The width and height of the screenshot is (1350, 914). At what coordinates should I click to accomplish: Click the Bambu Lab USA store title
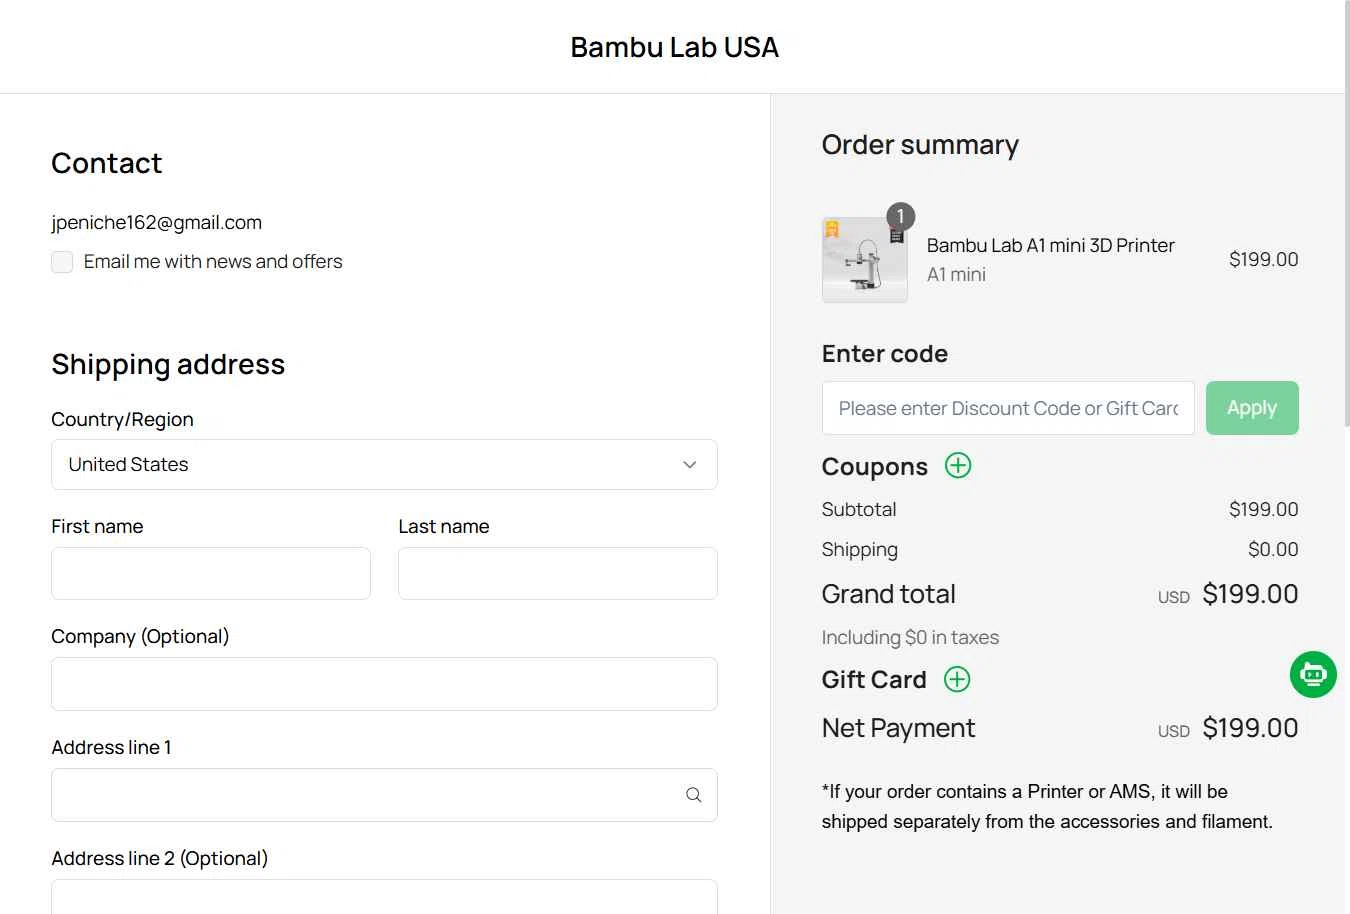pyautogui.click(x=674, y=47)
